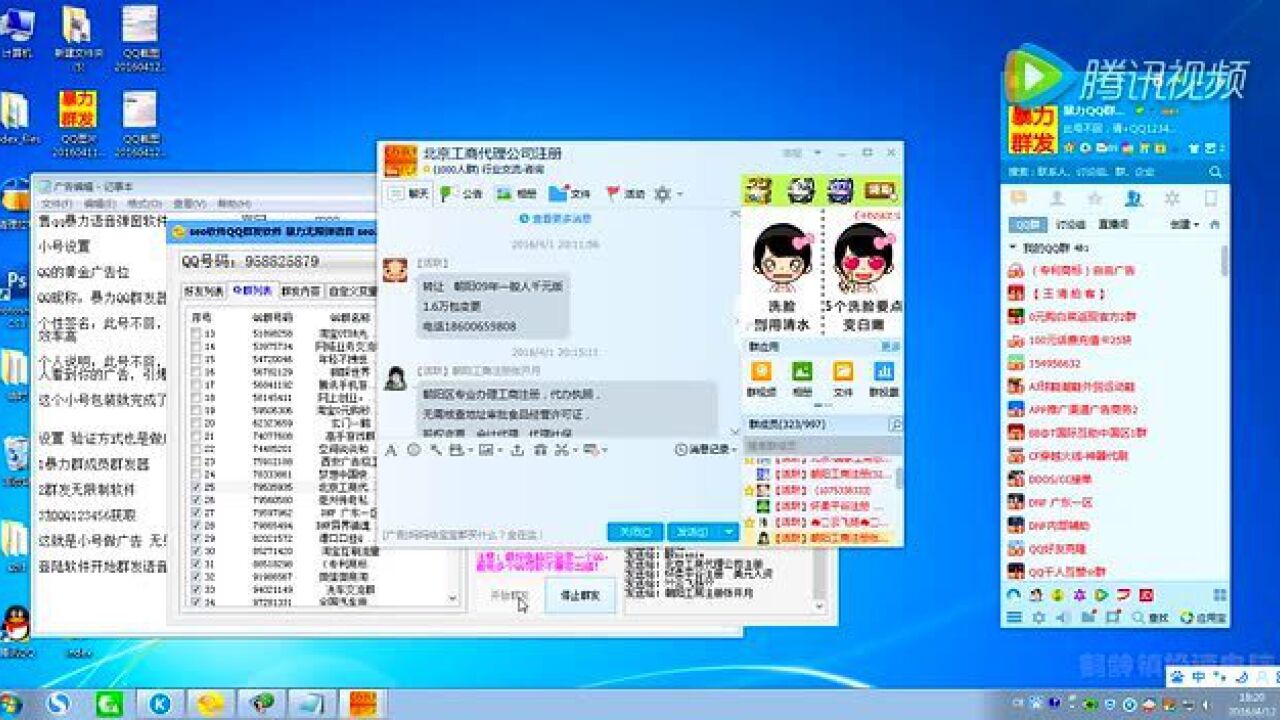Check row 13 in the group list
The height and width of the screenshot is (720, 1280).
[x=195, y=333]
